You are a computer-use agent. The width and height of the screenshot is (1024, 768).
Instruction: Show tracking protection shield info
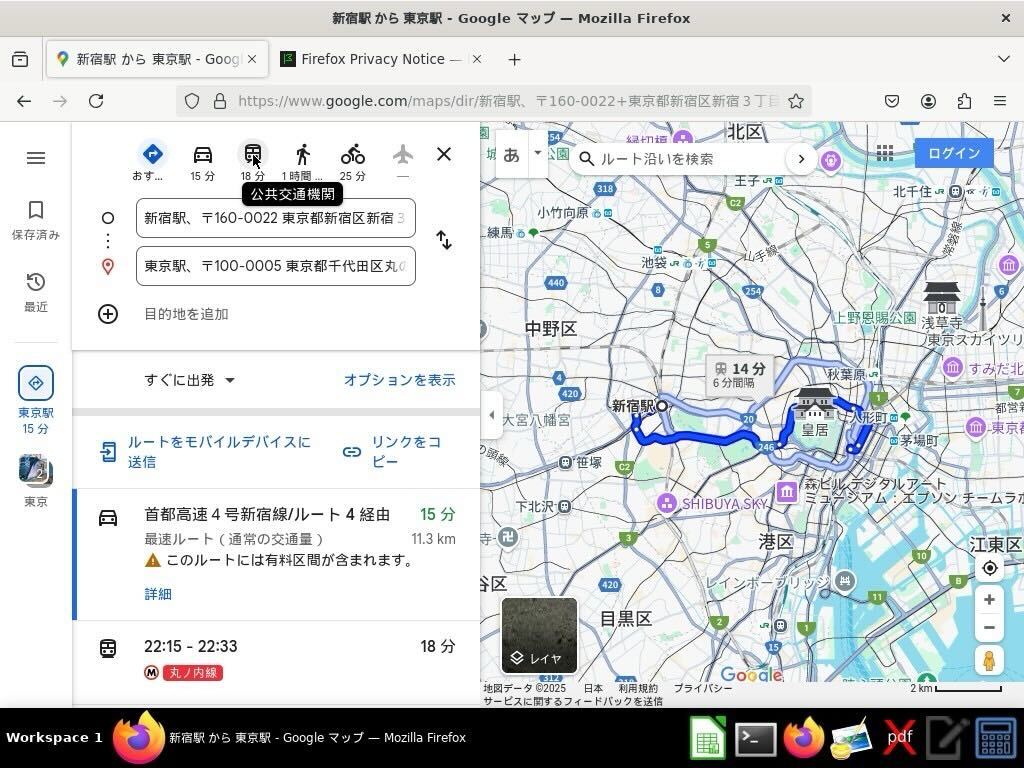(x=191, y=101)
